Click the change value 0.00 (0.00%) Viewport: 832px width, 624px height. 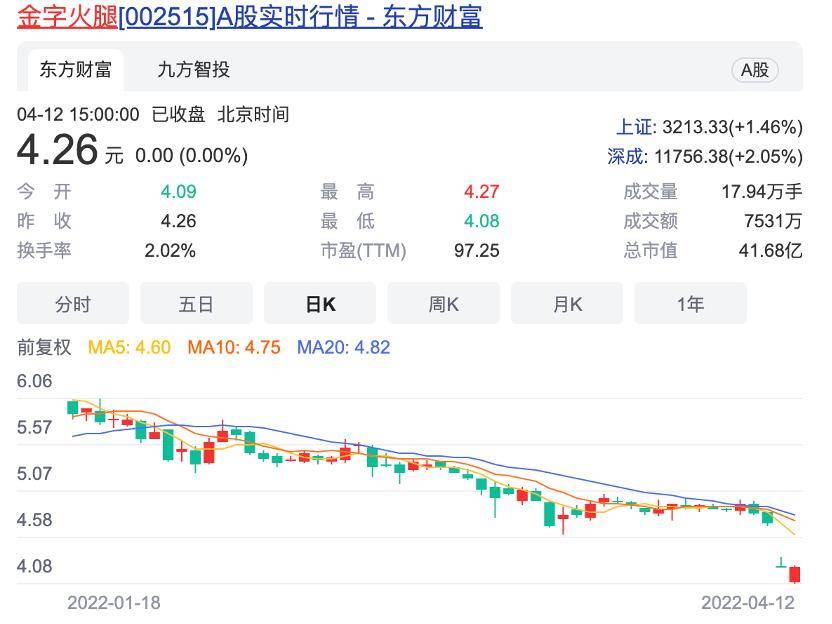[x=192, y=155]
